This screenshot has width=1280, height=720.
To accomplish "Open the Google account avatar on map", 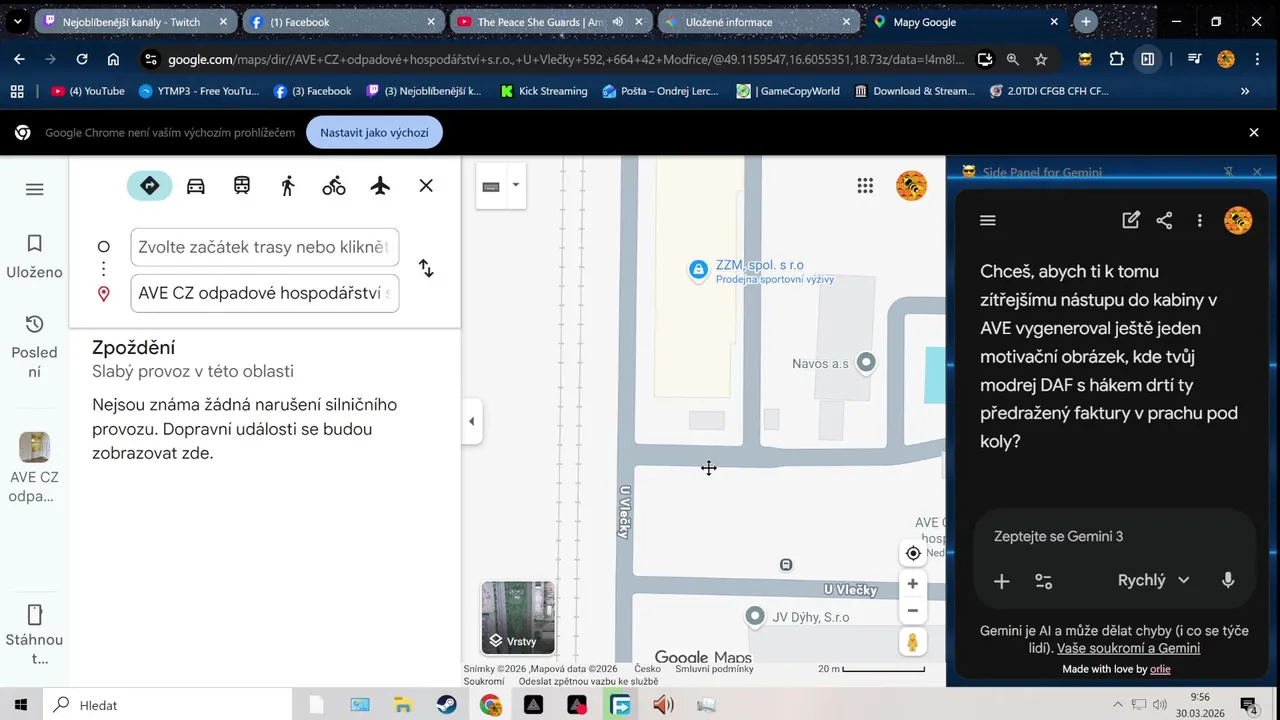I will [x=911, y=186].
